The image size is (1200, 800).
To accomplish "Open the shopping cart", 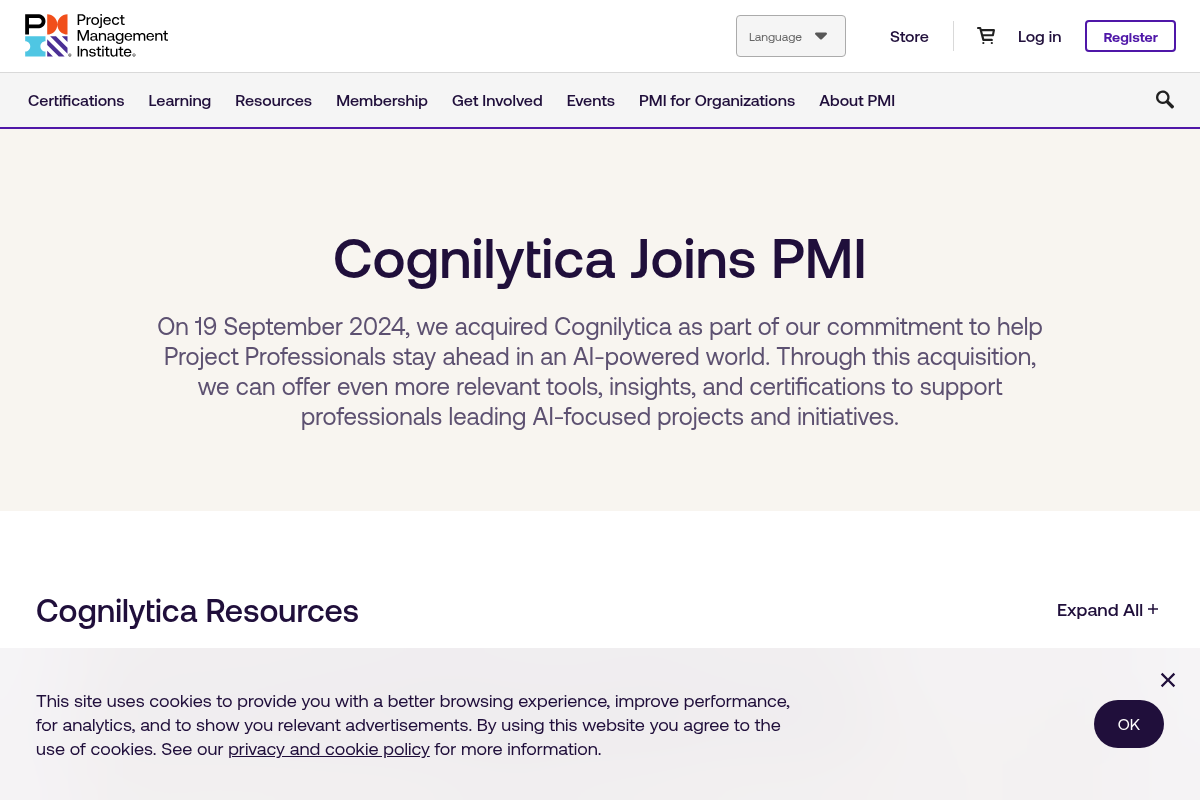I will (x=986, y=36).
